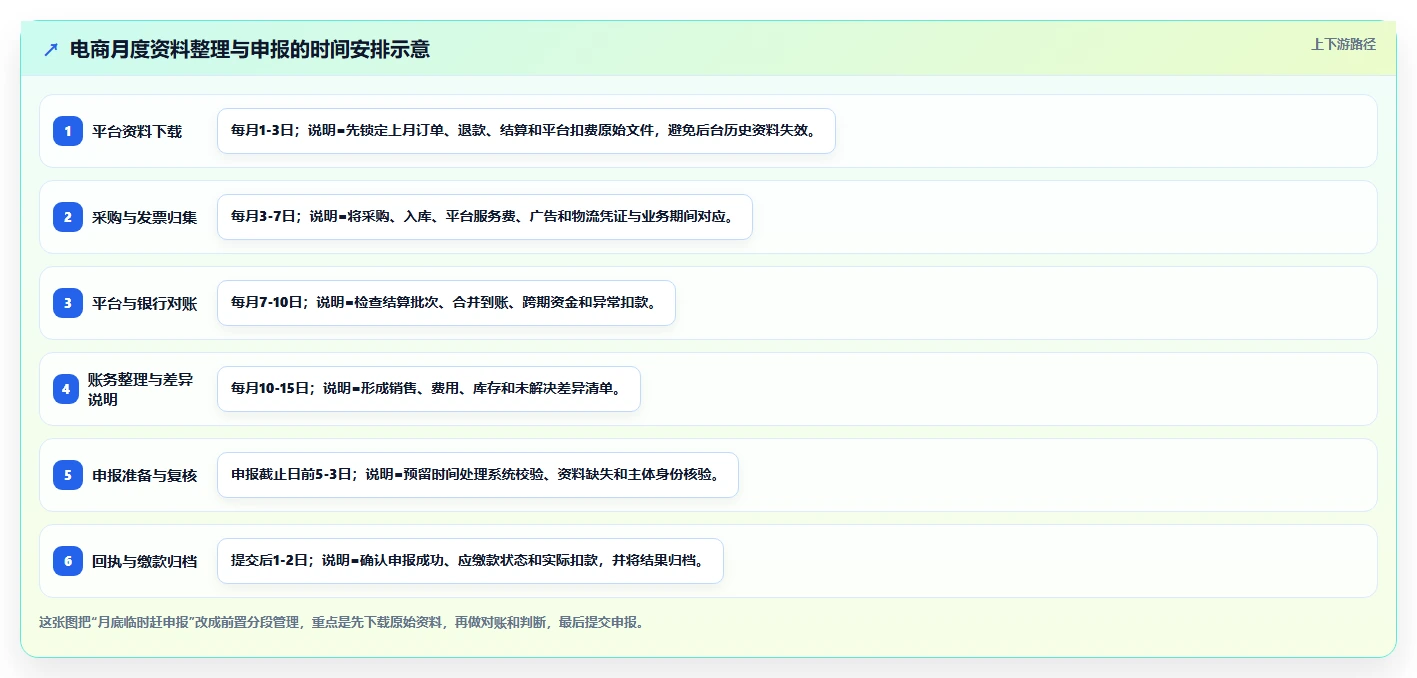Click the 每月1-3日 description box
Viewport: 1417px width, 678px height.
(526, 131)
